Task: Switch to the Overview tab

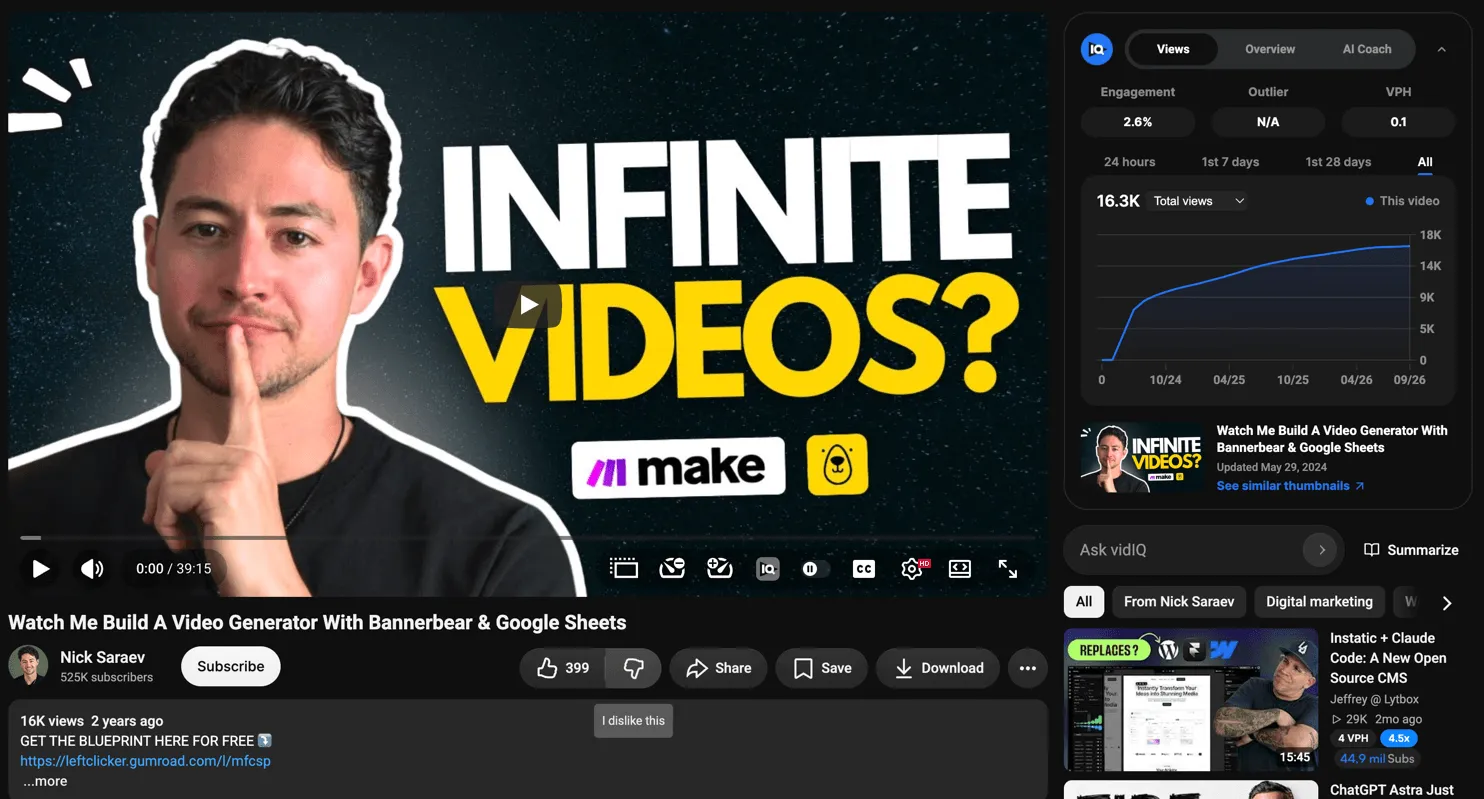Action: (1270, 49)
